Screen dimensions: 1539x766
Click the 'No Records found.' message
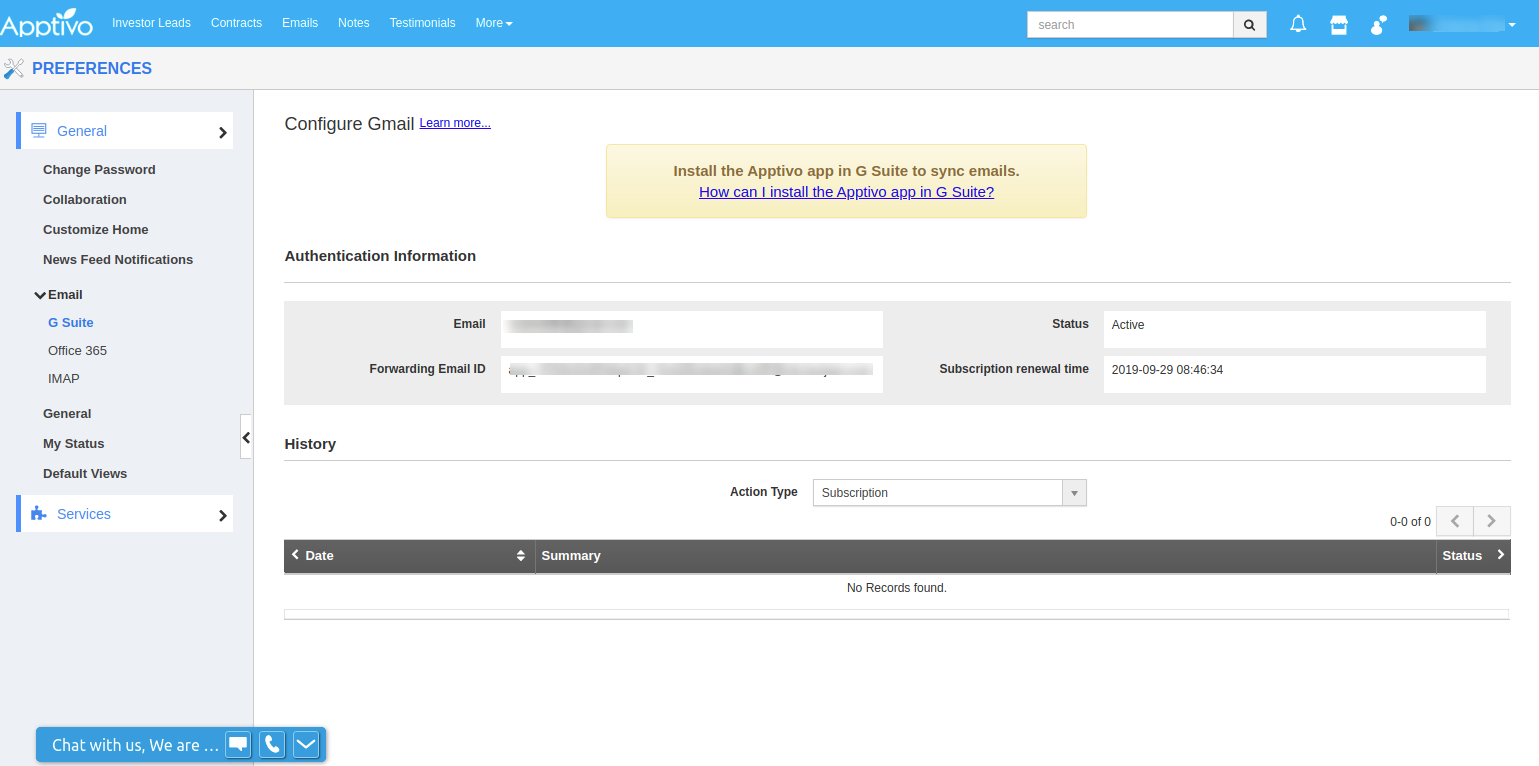(897, 588)
